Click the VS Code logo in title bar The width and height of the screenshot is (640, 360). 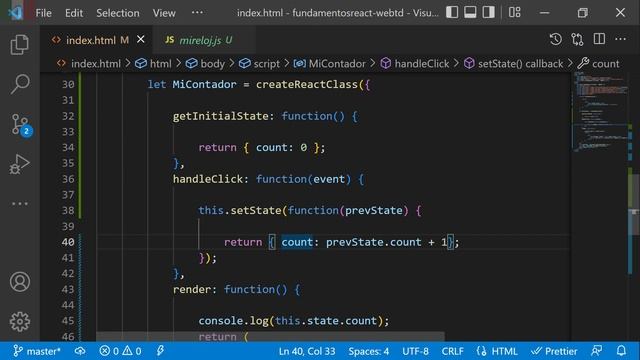(16, 13)
